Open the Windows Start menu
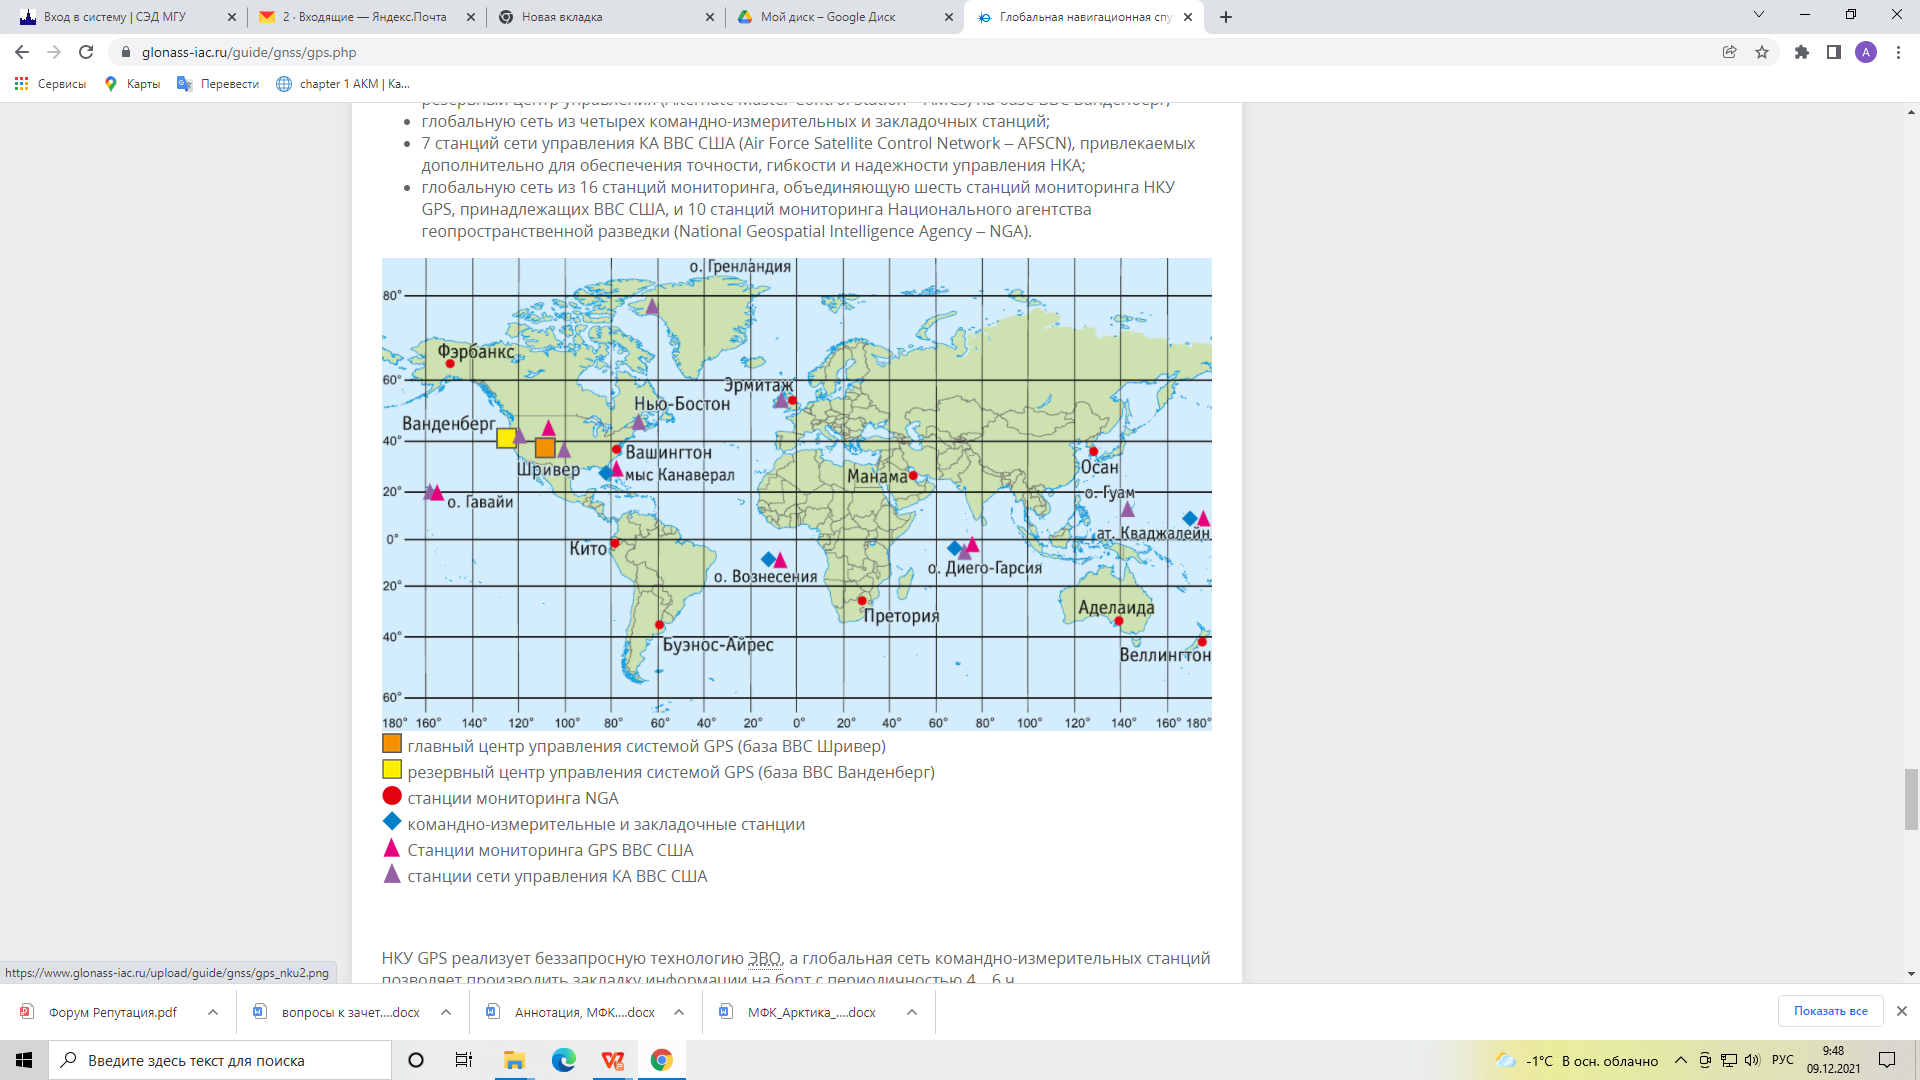The width and height of the screenshot is (1920, 1080). 24,1060
